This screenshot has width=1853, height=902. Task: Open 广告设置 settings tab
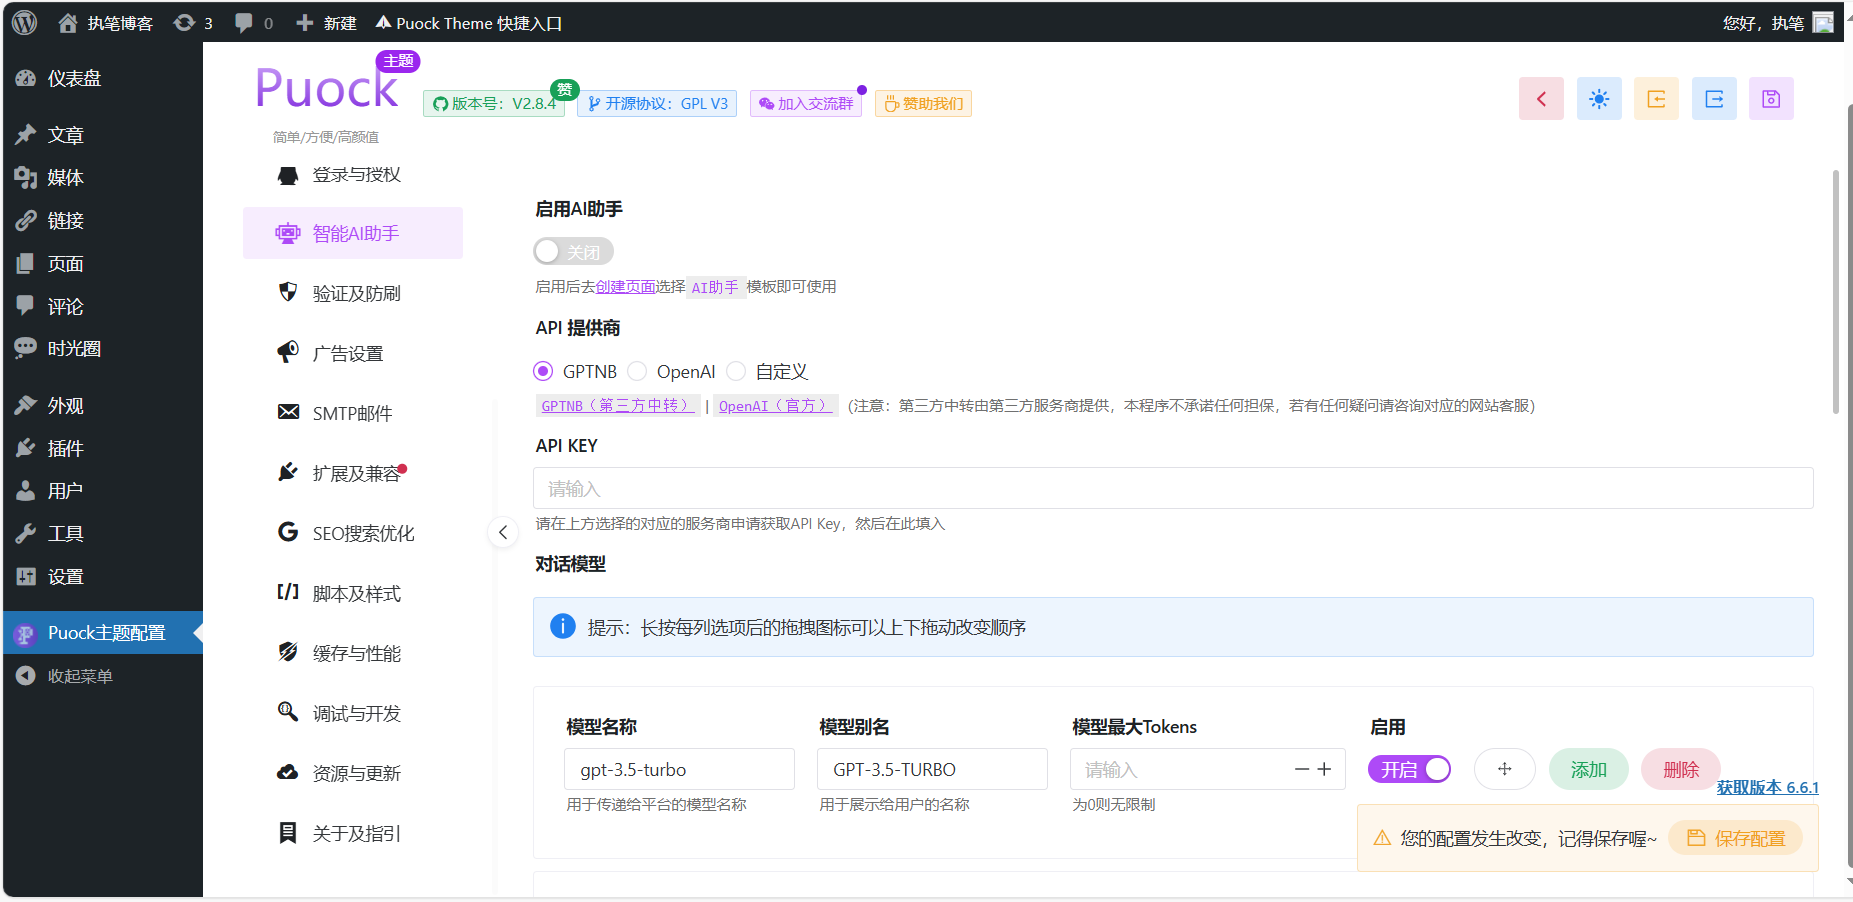click(x=353, y=353)
